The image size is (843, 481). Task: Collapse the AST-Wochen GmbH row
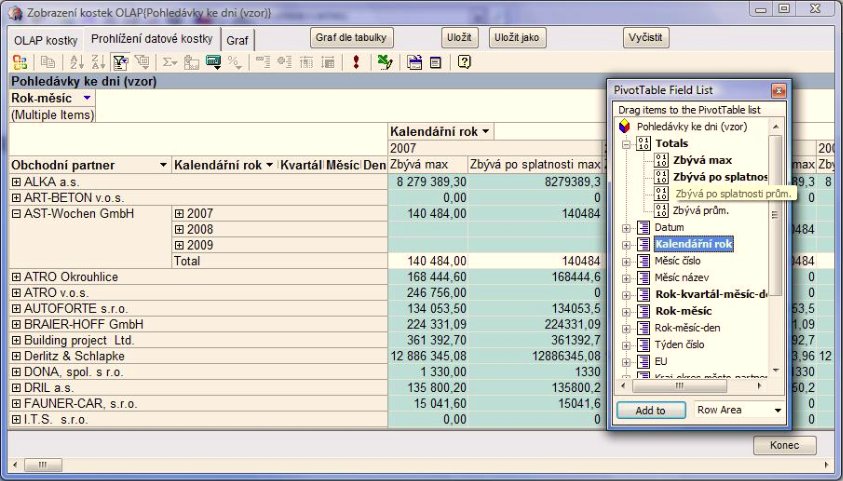(x=16, y=214)
